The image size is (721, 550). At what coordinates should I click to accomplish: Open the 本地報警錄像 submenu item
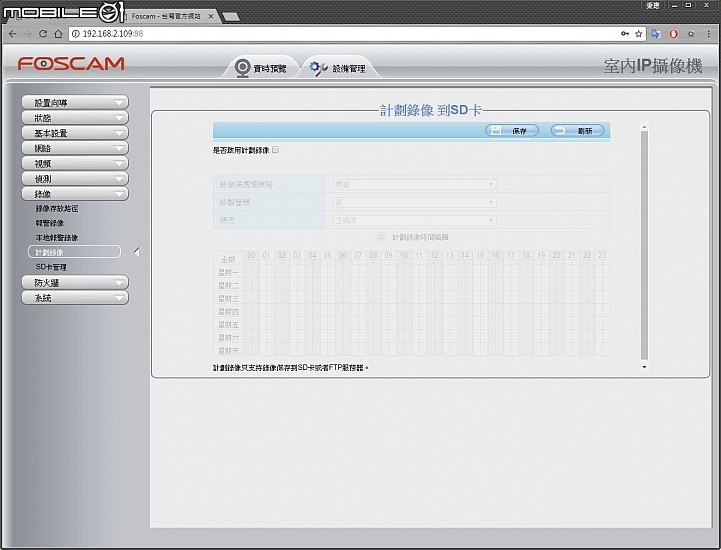[57, 237]
